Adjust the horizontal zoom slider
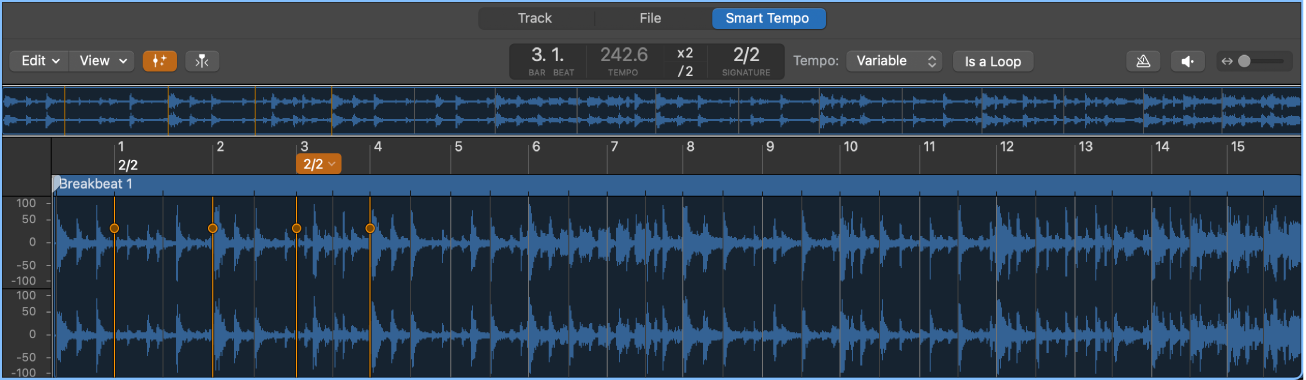The height and width of the screenshot is (380, 1306). 1260,61
